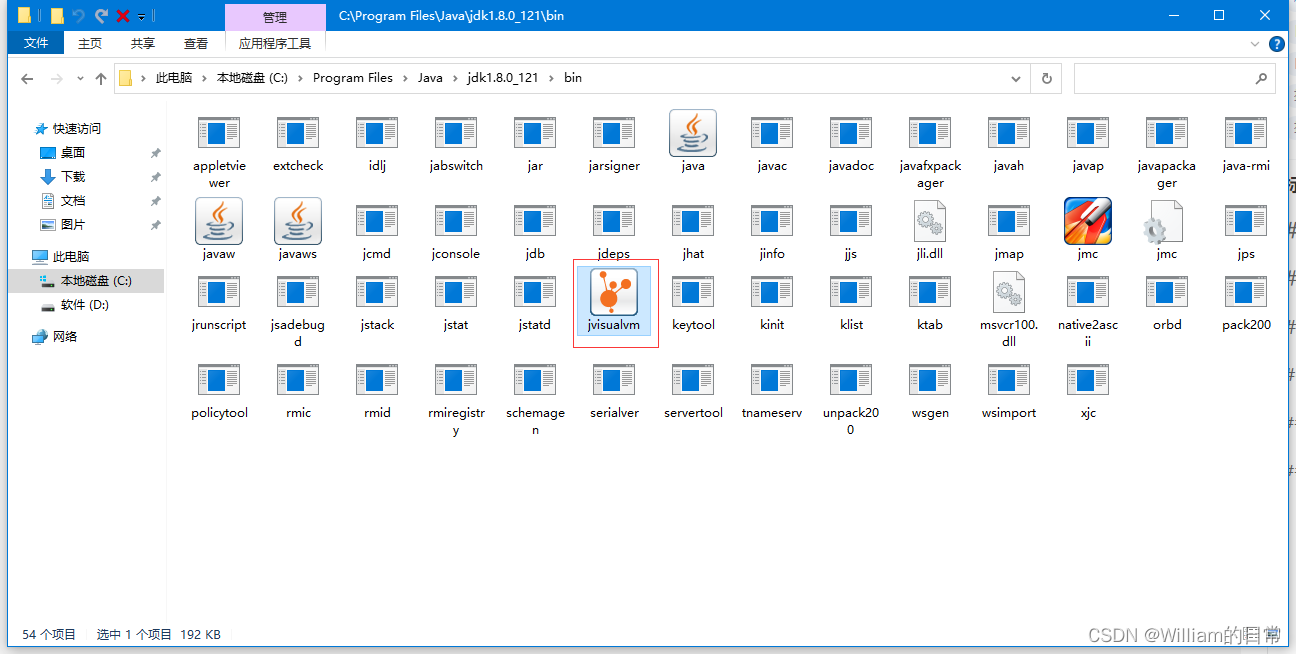
Task: Click Program Files in the address breadcrumb
Action: coord(353,78)
